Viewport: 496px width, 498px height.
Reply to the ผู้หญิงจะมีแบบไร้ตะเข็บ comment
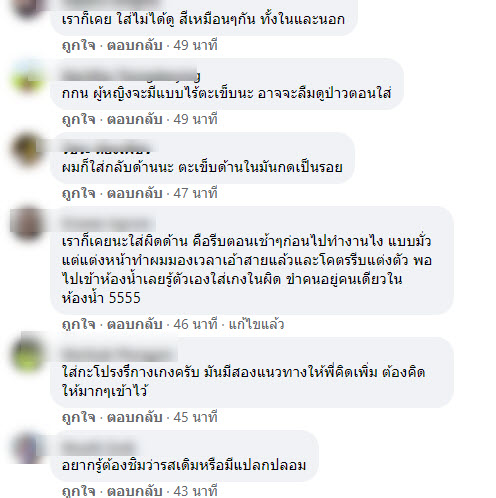(x=134, y=119)
